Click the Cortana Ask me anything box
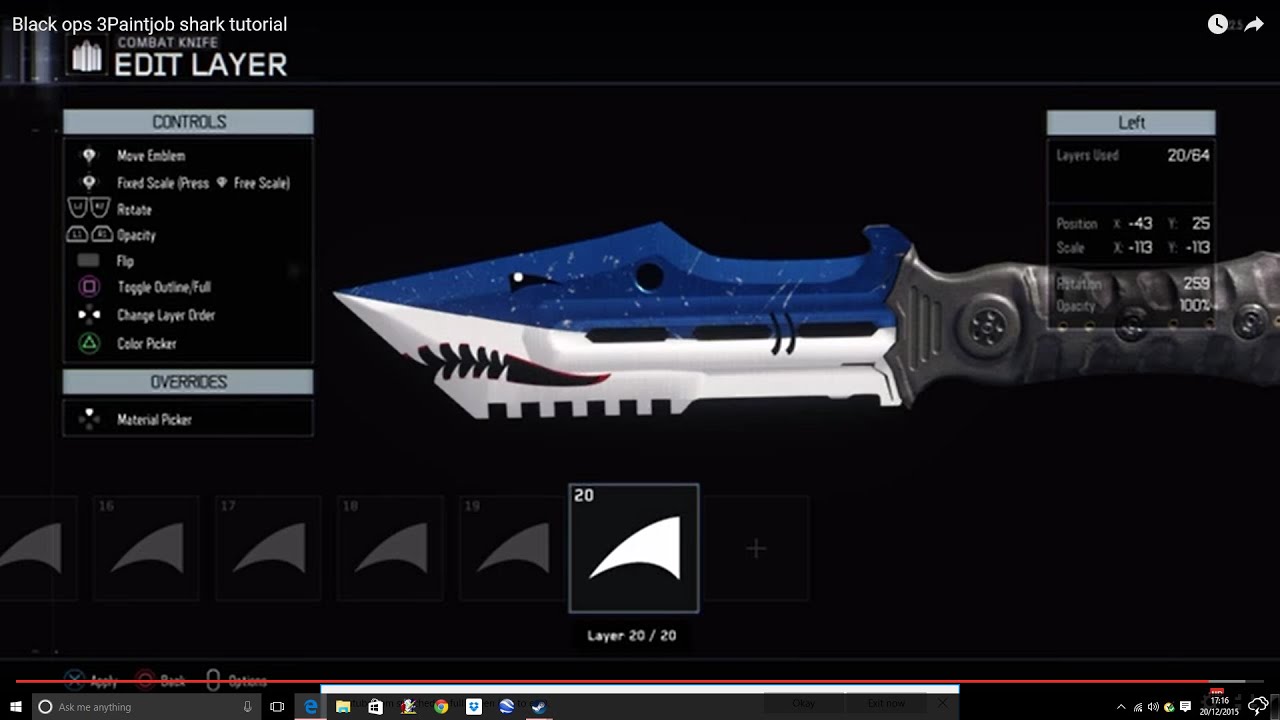 click(146, 706)
